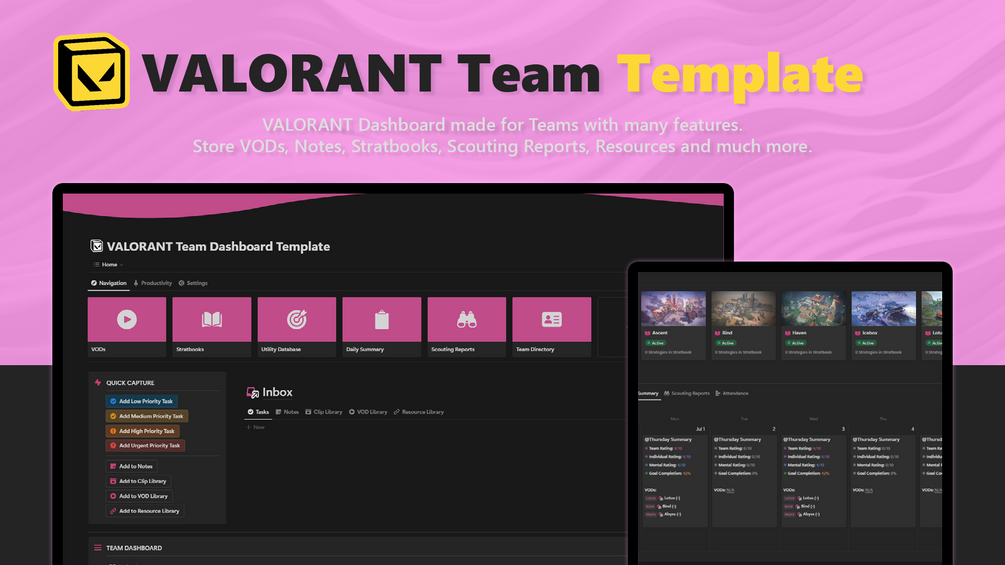Open the Lotus (-) VOD on Jul 1
The height and width of the screenshot is (565, 1005).
point(670,498)
